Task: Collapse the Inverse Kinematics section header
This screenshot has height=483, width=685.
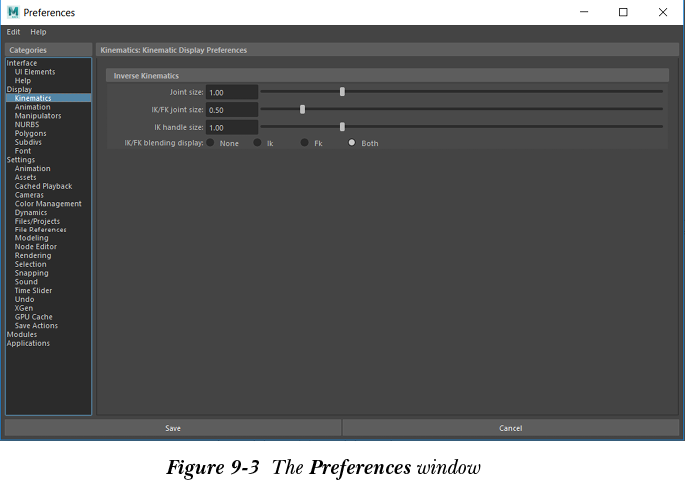Action: click(x=147, y=75)
